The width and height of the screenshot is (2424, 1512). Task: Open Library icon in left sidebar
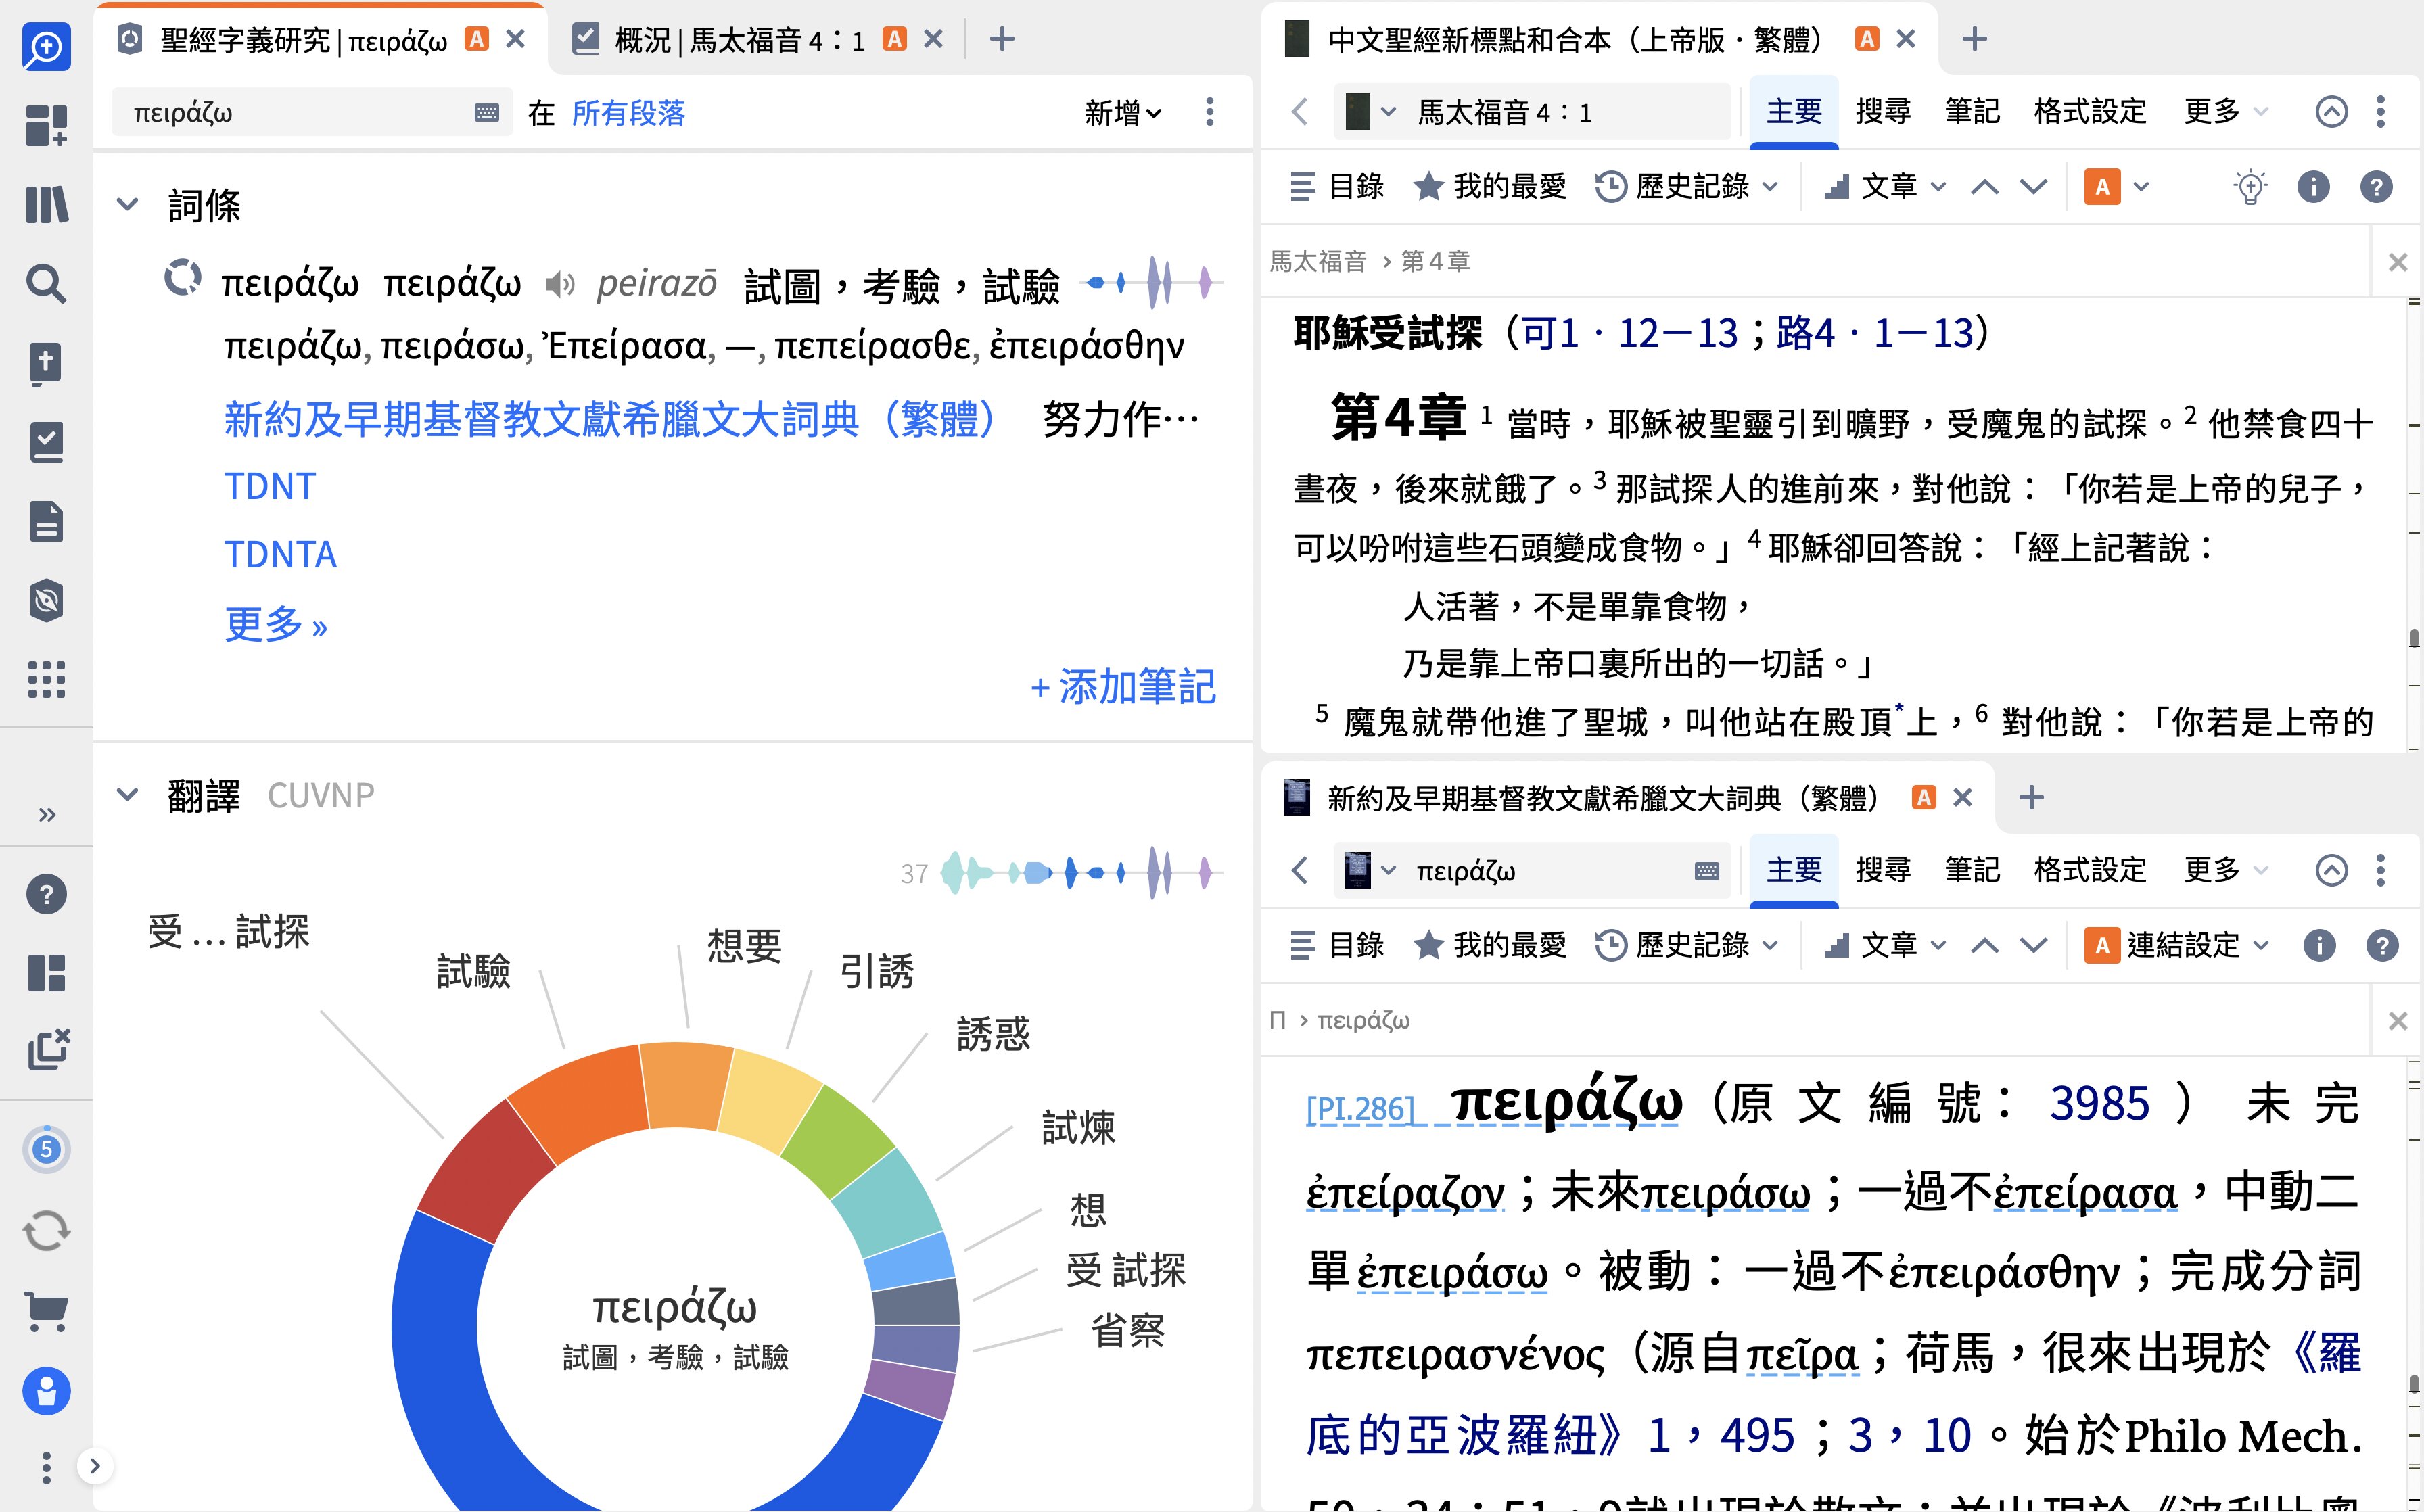pyautogui.click(x=46, y=205)
